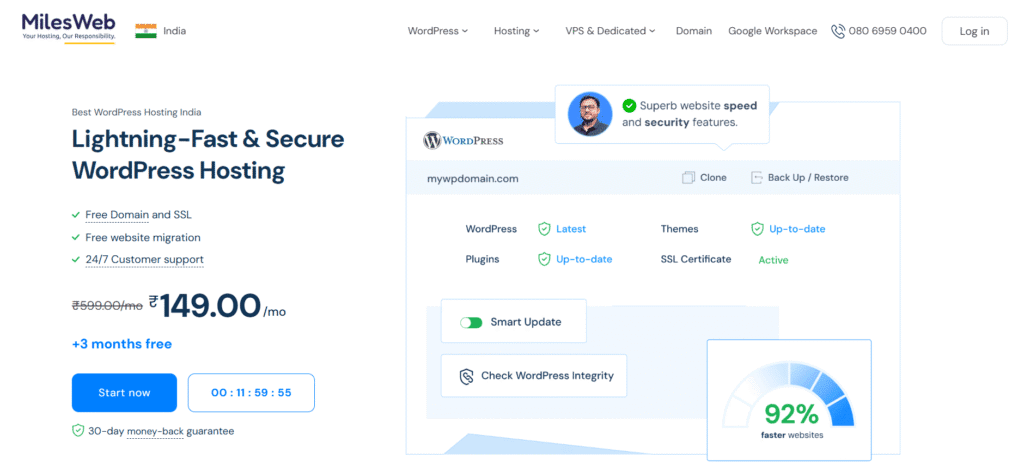Call 080 6959 0400 link
This screenshot has width=1024, height=472.
click(879, 31)
